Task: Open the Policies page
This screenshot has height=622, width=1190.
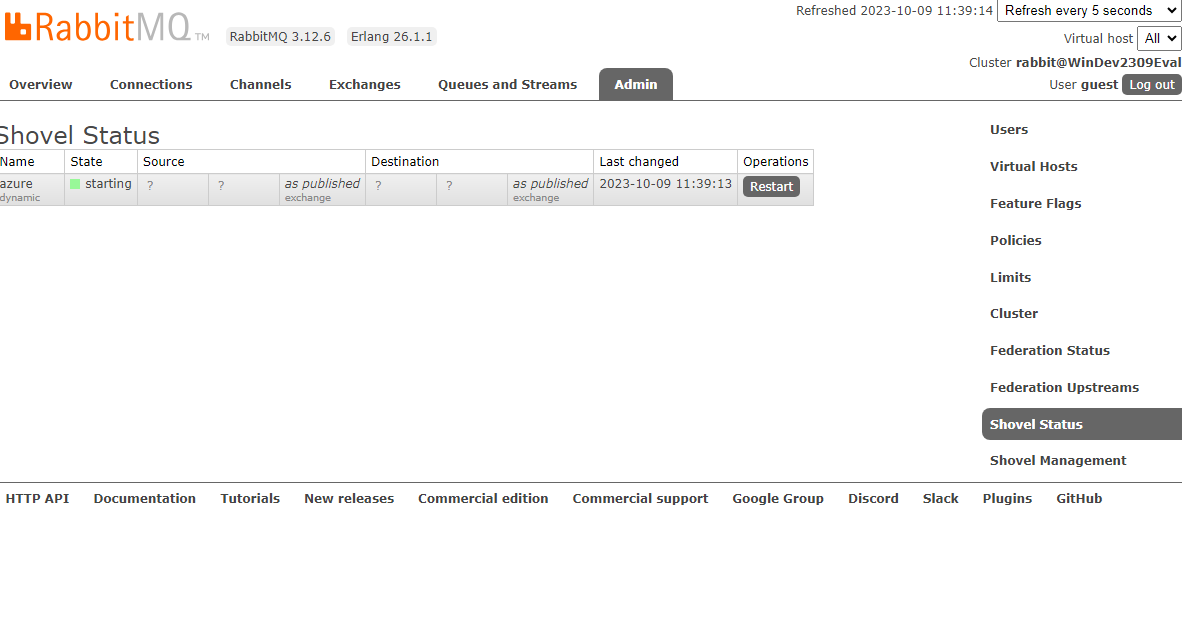Action: [1015, 240]
